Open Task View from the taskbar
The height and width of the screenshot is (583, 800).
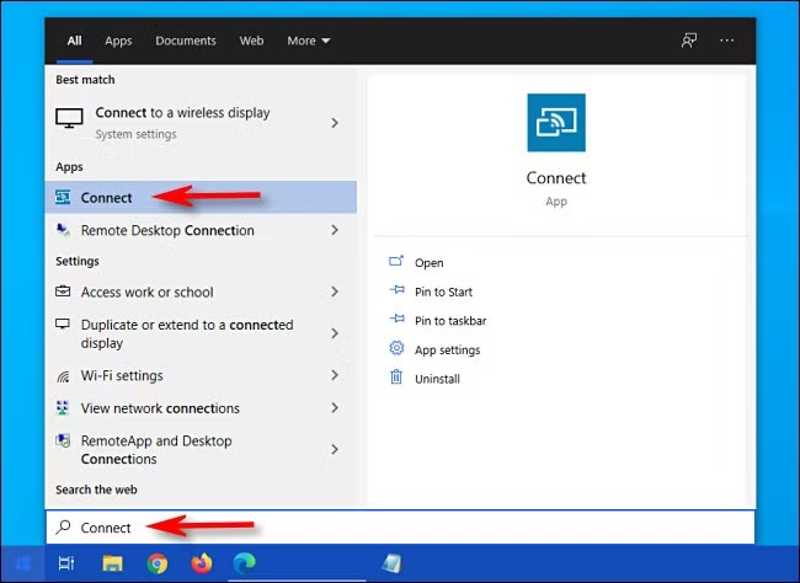[66, 564]
